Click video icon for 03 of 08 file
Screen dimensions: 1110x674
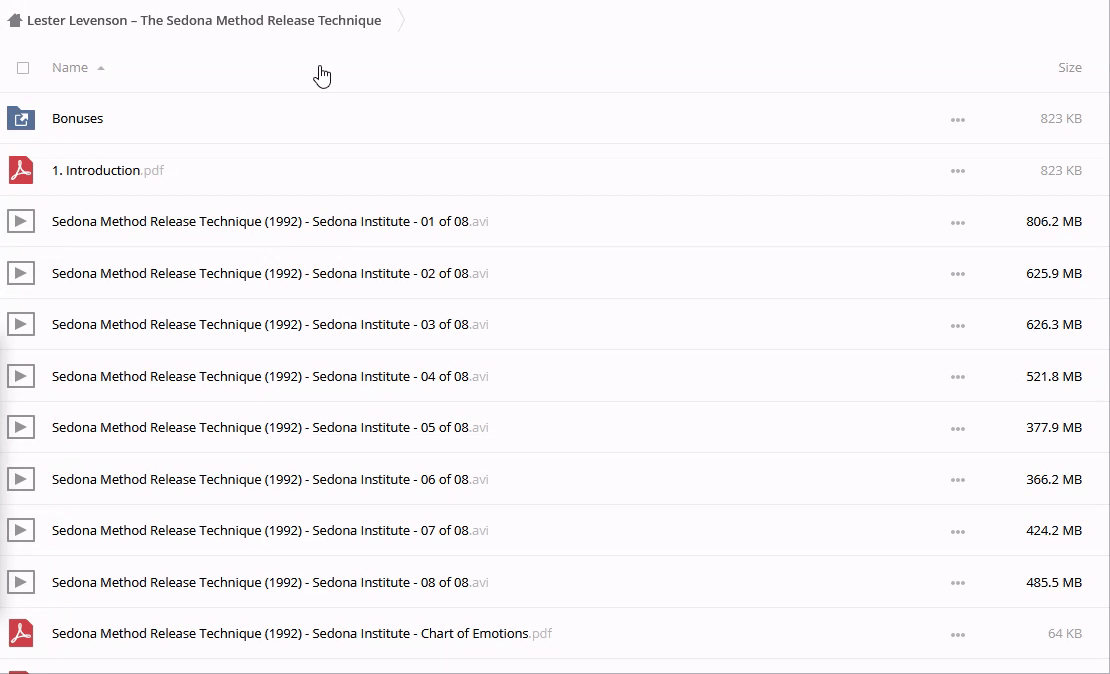(x=21, y=325)
